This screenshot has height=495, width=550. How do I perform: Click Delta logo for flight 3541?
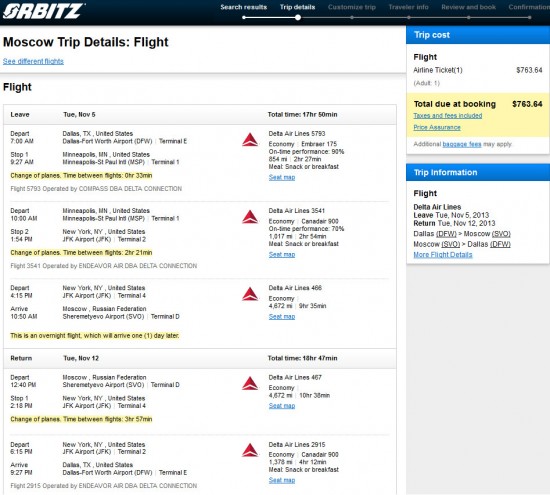click(250, 217)
